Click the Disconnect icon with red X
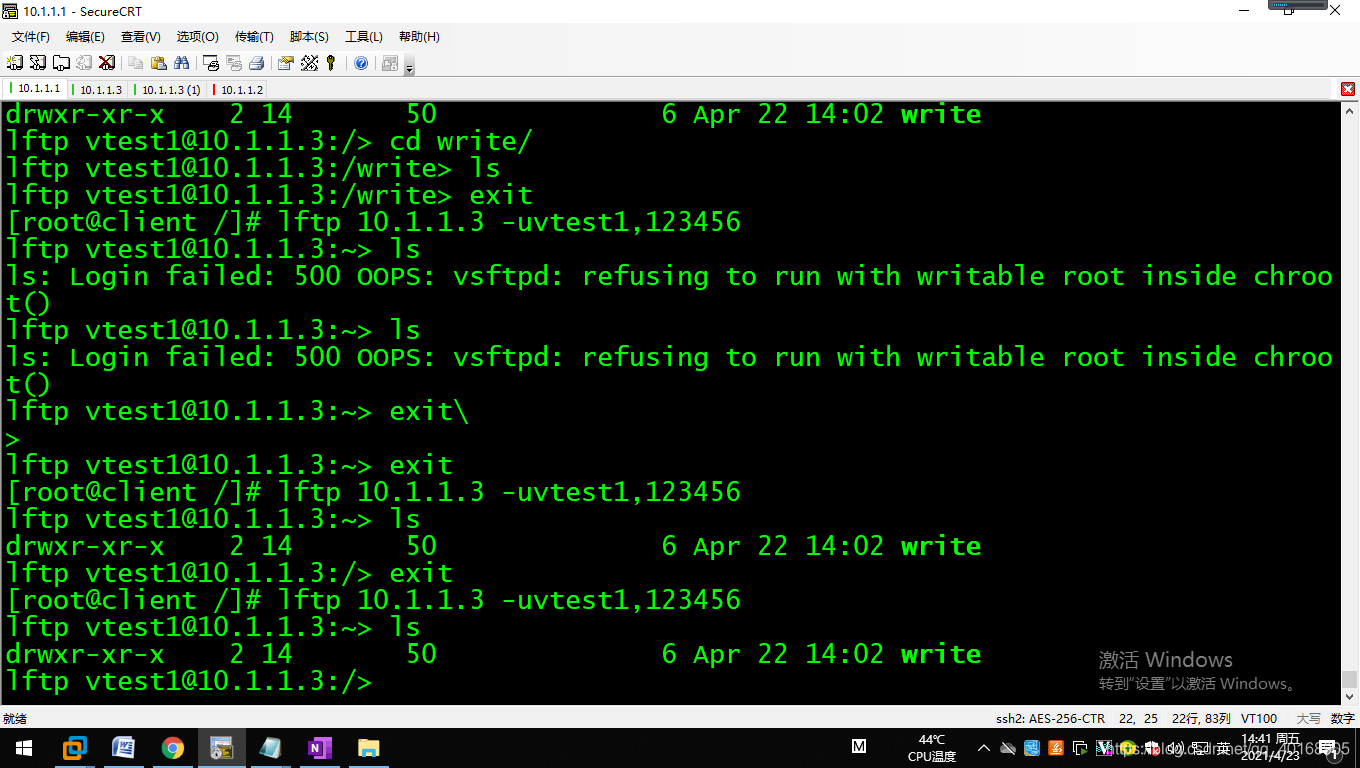Screen dimensions: 1360x768 coord(106,63)
